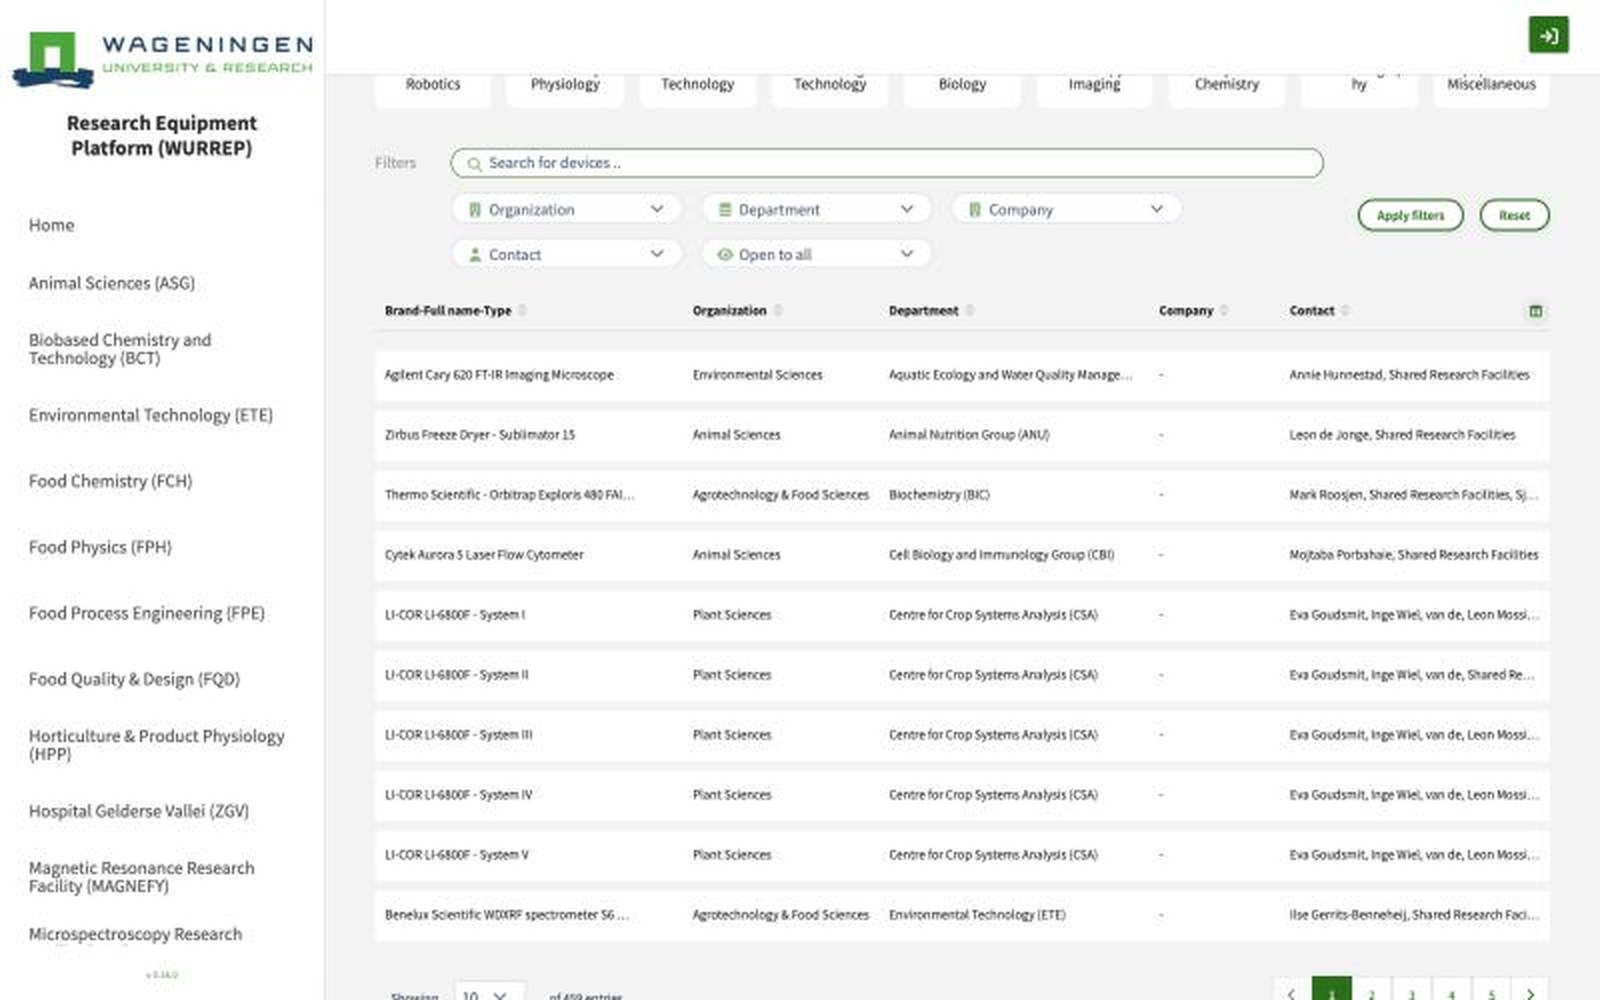This screenshot has width=1600, height=1000.
Task: Click the Company column sort icon
Action: click(x=1224, y=311)
